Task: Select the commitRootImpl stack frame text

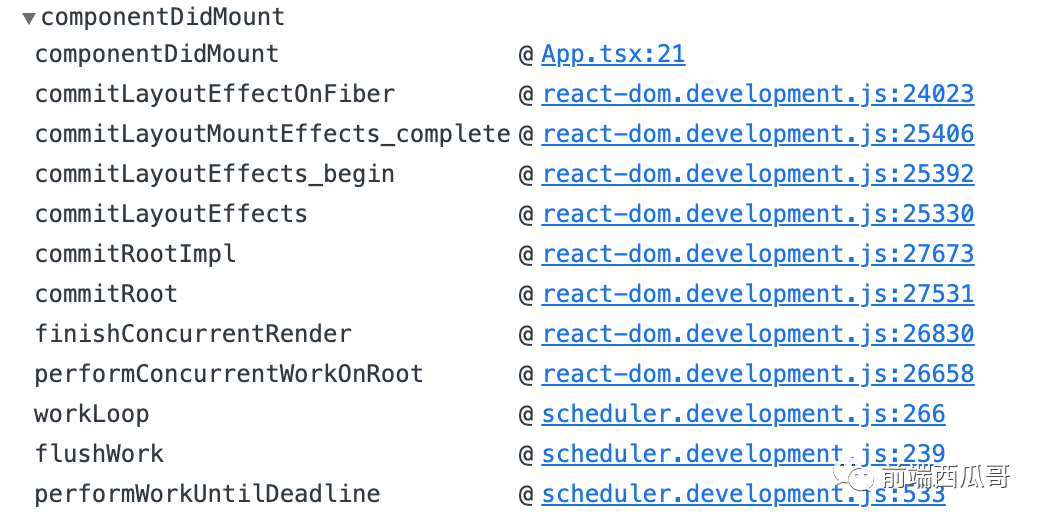Action: 135,254
